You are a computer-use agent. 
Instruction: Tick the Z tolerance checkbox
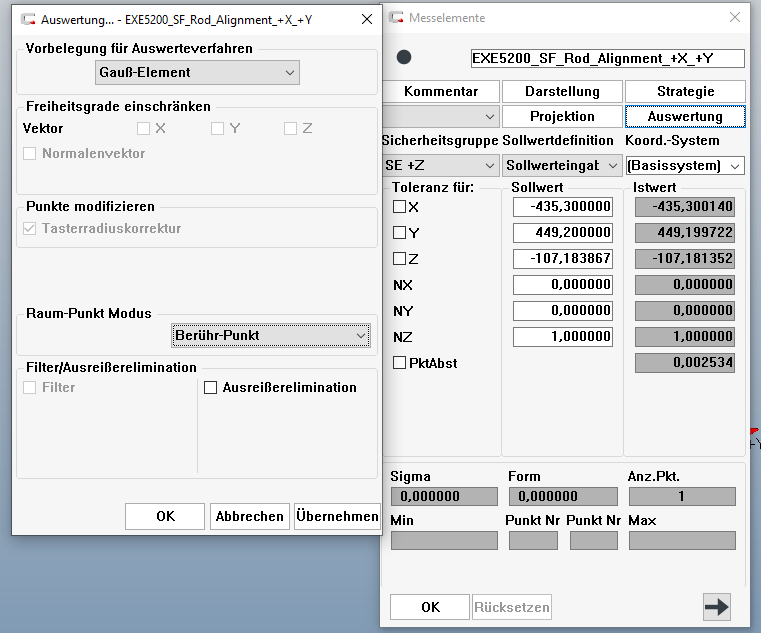click(x=400, y=259)
